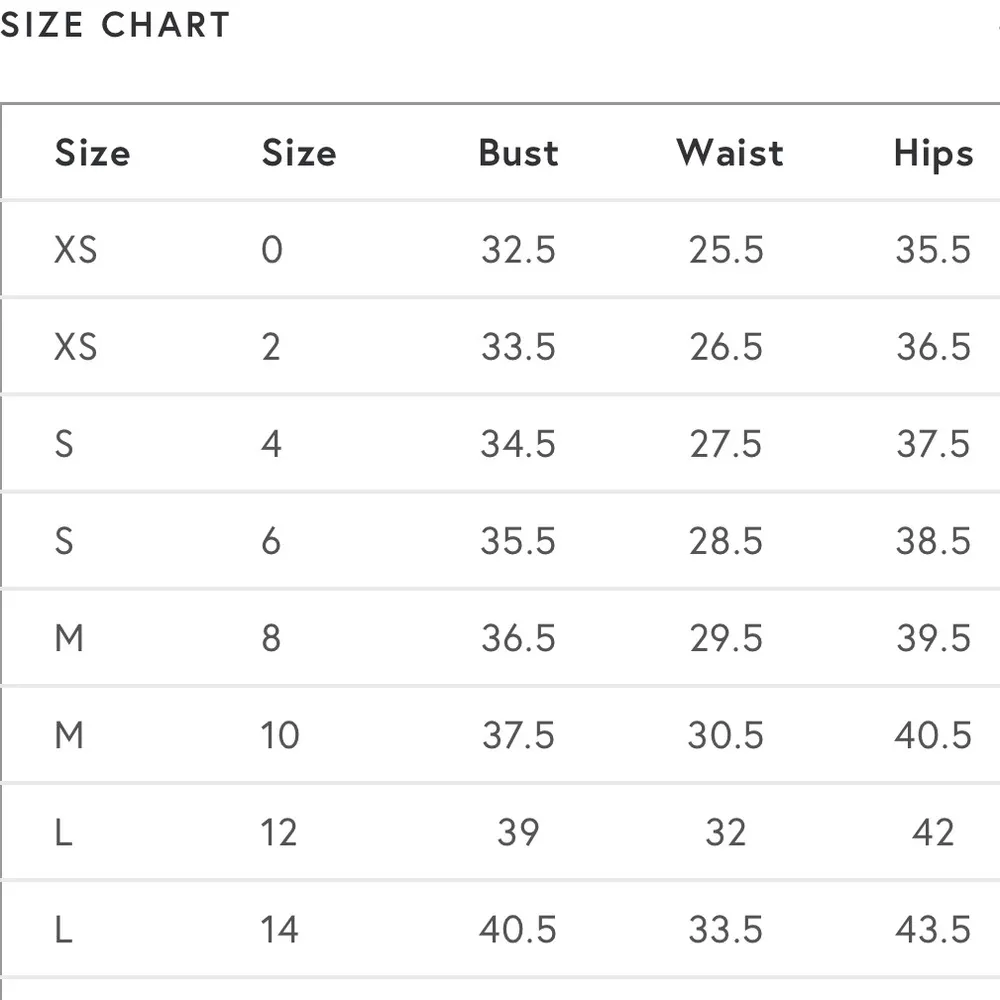The image size is (1000, 1000).
Task: Click the SIZE CHART heading
Action: pyautogui.click(x=115, y=26)
